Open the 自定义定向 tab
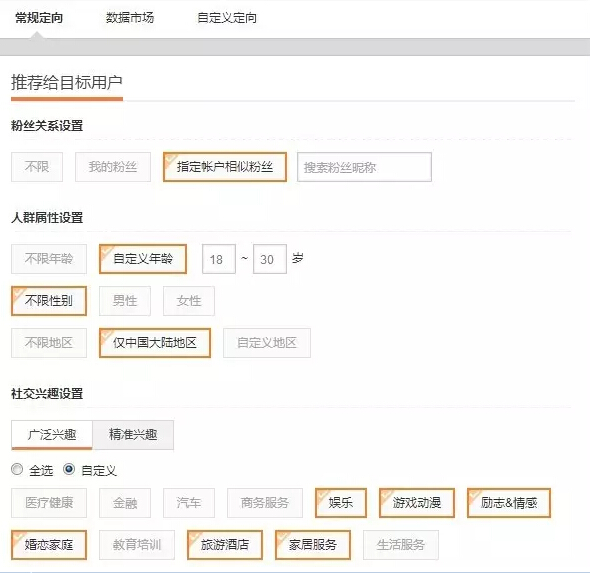Screen dimensions: 590x573 pos(227,18)
